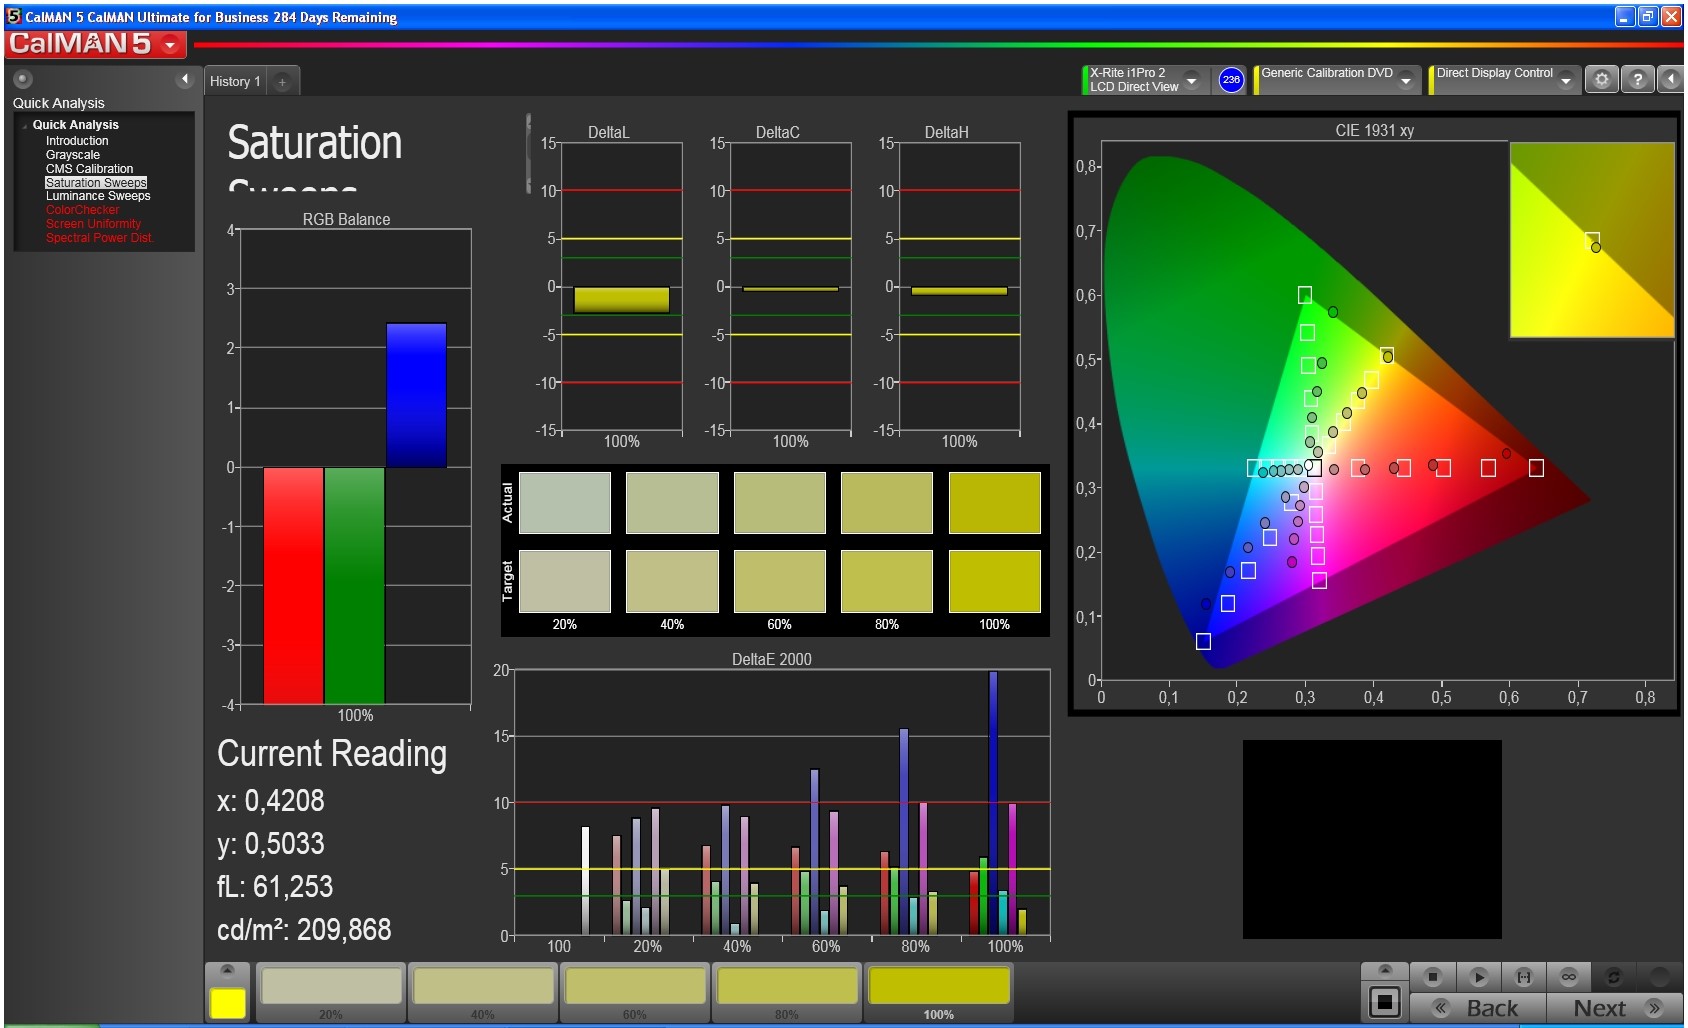
Task: Click the stop measurement icon
Action: tap(1432, 976)
